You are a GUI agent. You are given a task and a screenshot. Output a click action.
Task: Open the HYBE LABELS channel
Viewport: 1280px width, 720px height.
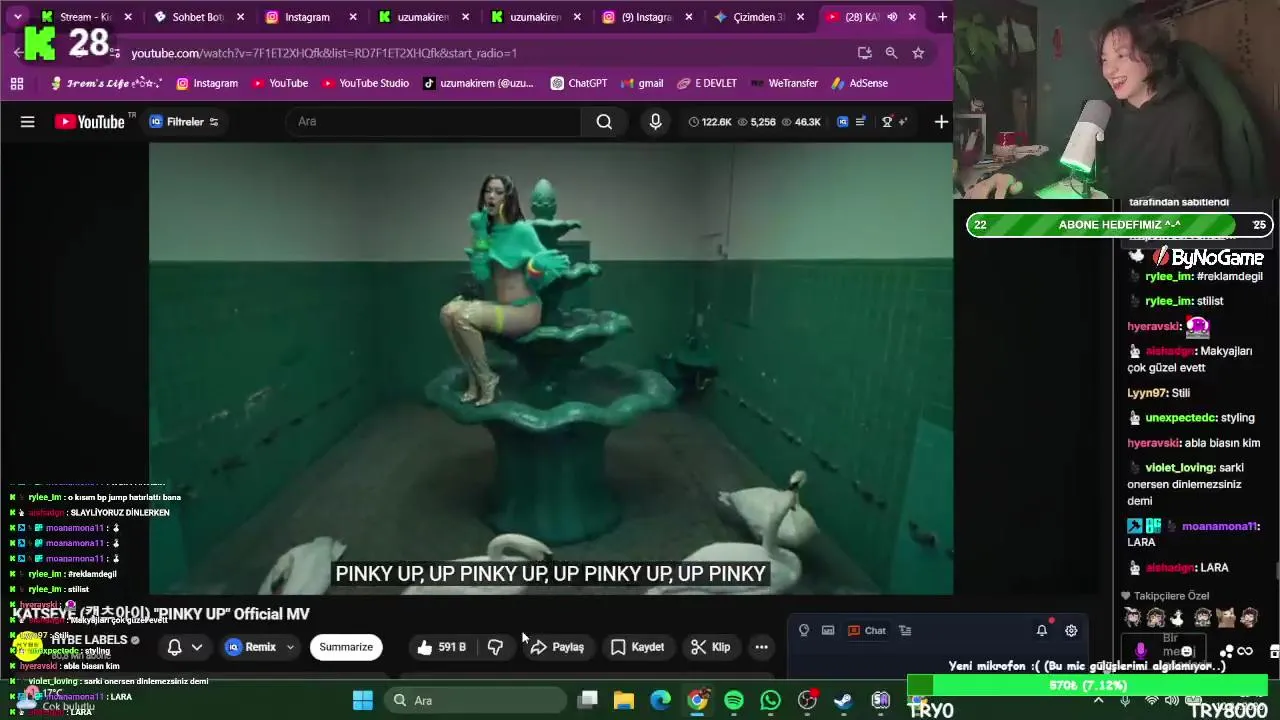pos(90,640)
